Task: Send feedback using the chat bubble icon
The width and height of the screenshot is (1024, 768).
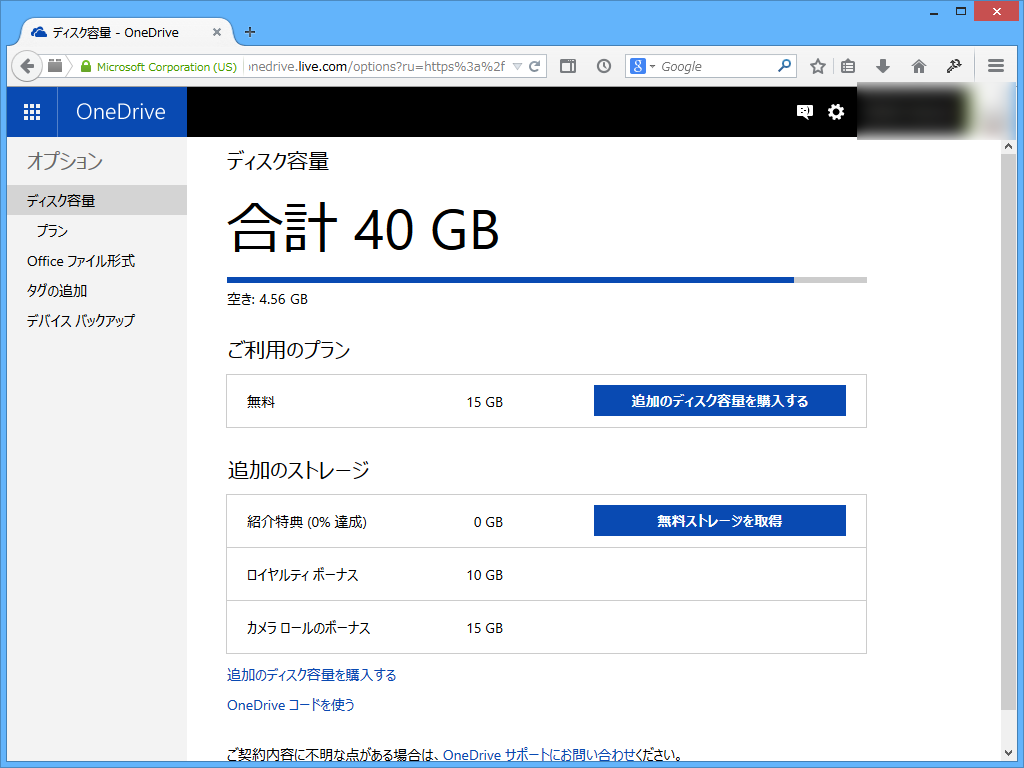Action: [803, 112]
